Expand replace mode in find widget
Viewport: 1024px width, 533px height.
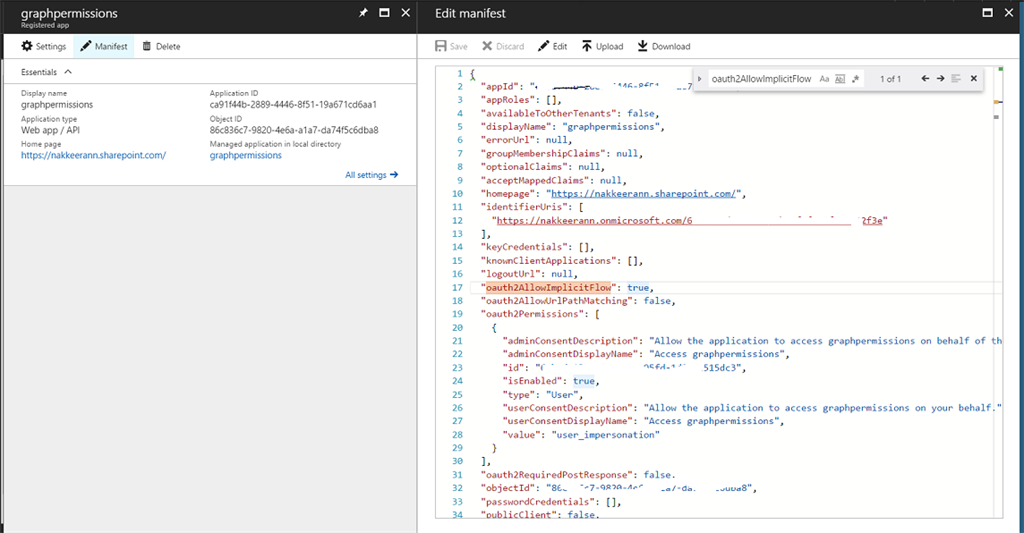[700, 79]
